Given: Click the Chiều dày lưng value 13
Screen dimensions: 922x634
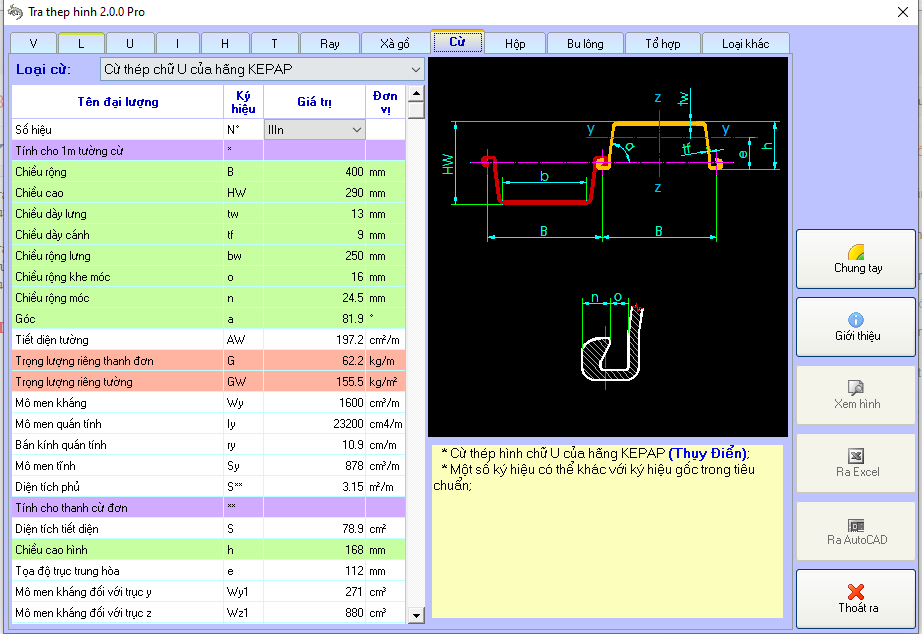Looking at the screenshot, I should point(315,214).
